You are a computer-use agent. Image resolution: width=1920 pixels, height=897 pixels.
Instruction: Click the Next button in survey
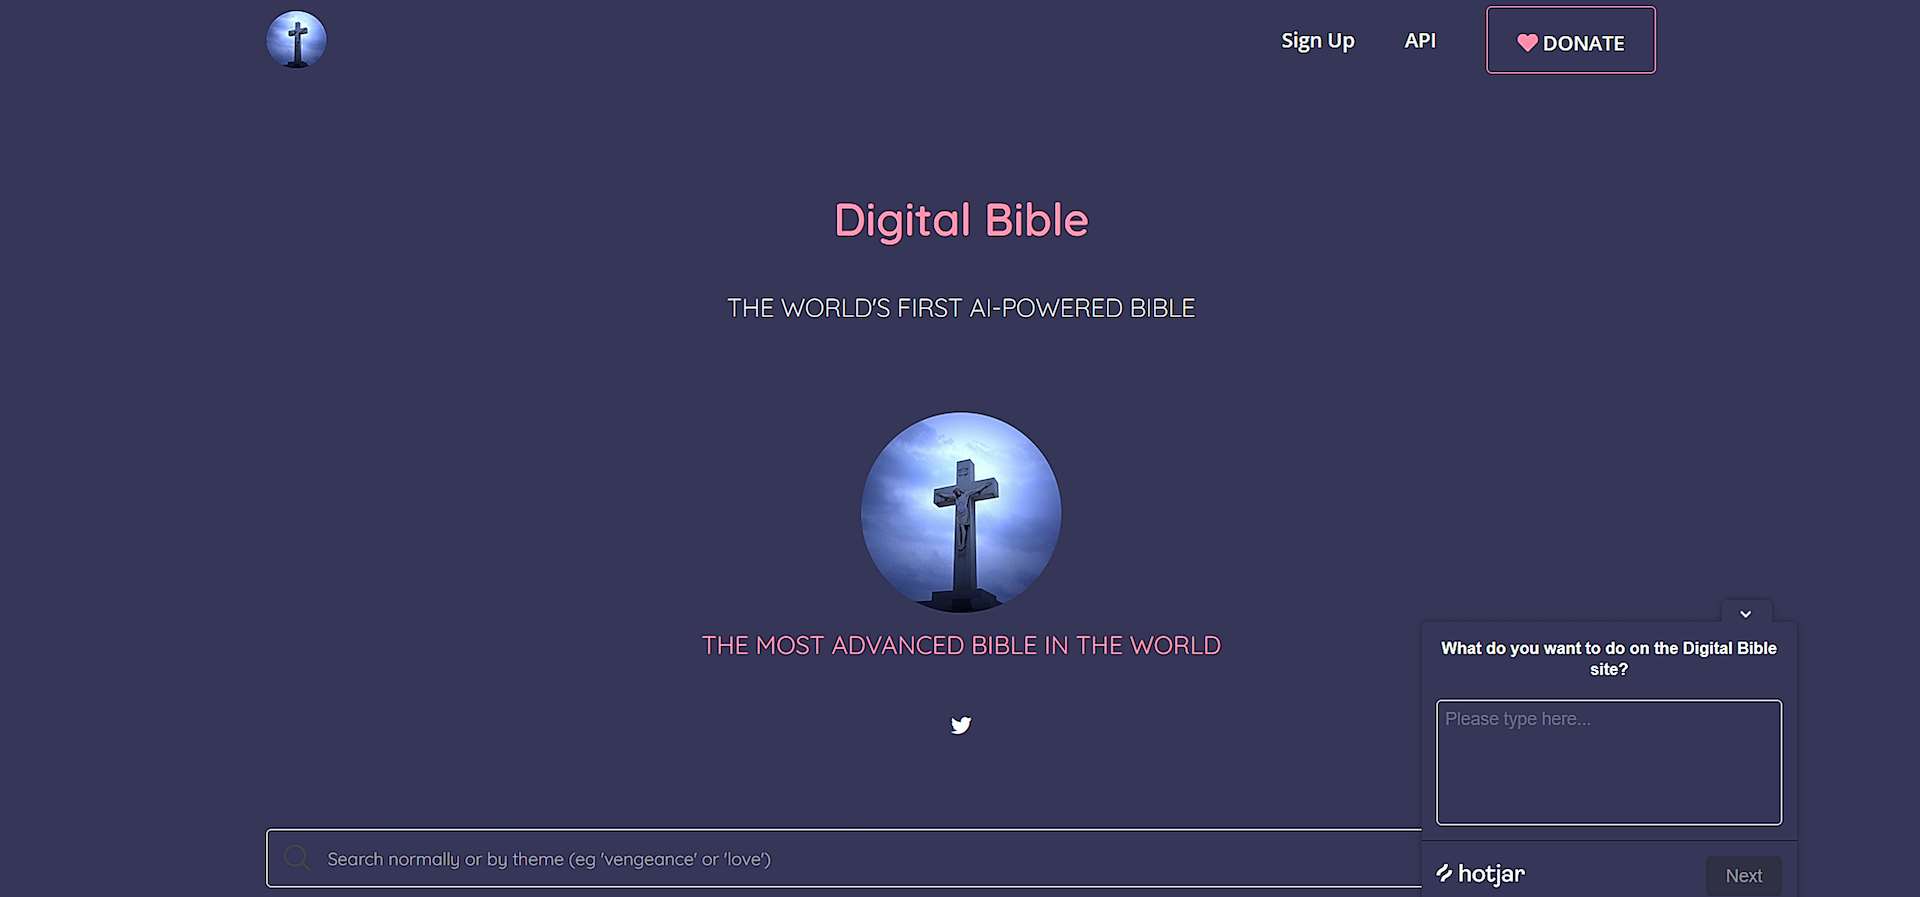[1743, 876]
